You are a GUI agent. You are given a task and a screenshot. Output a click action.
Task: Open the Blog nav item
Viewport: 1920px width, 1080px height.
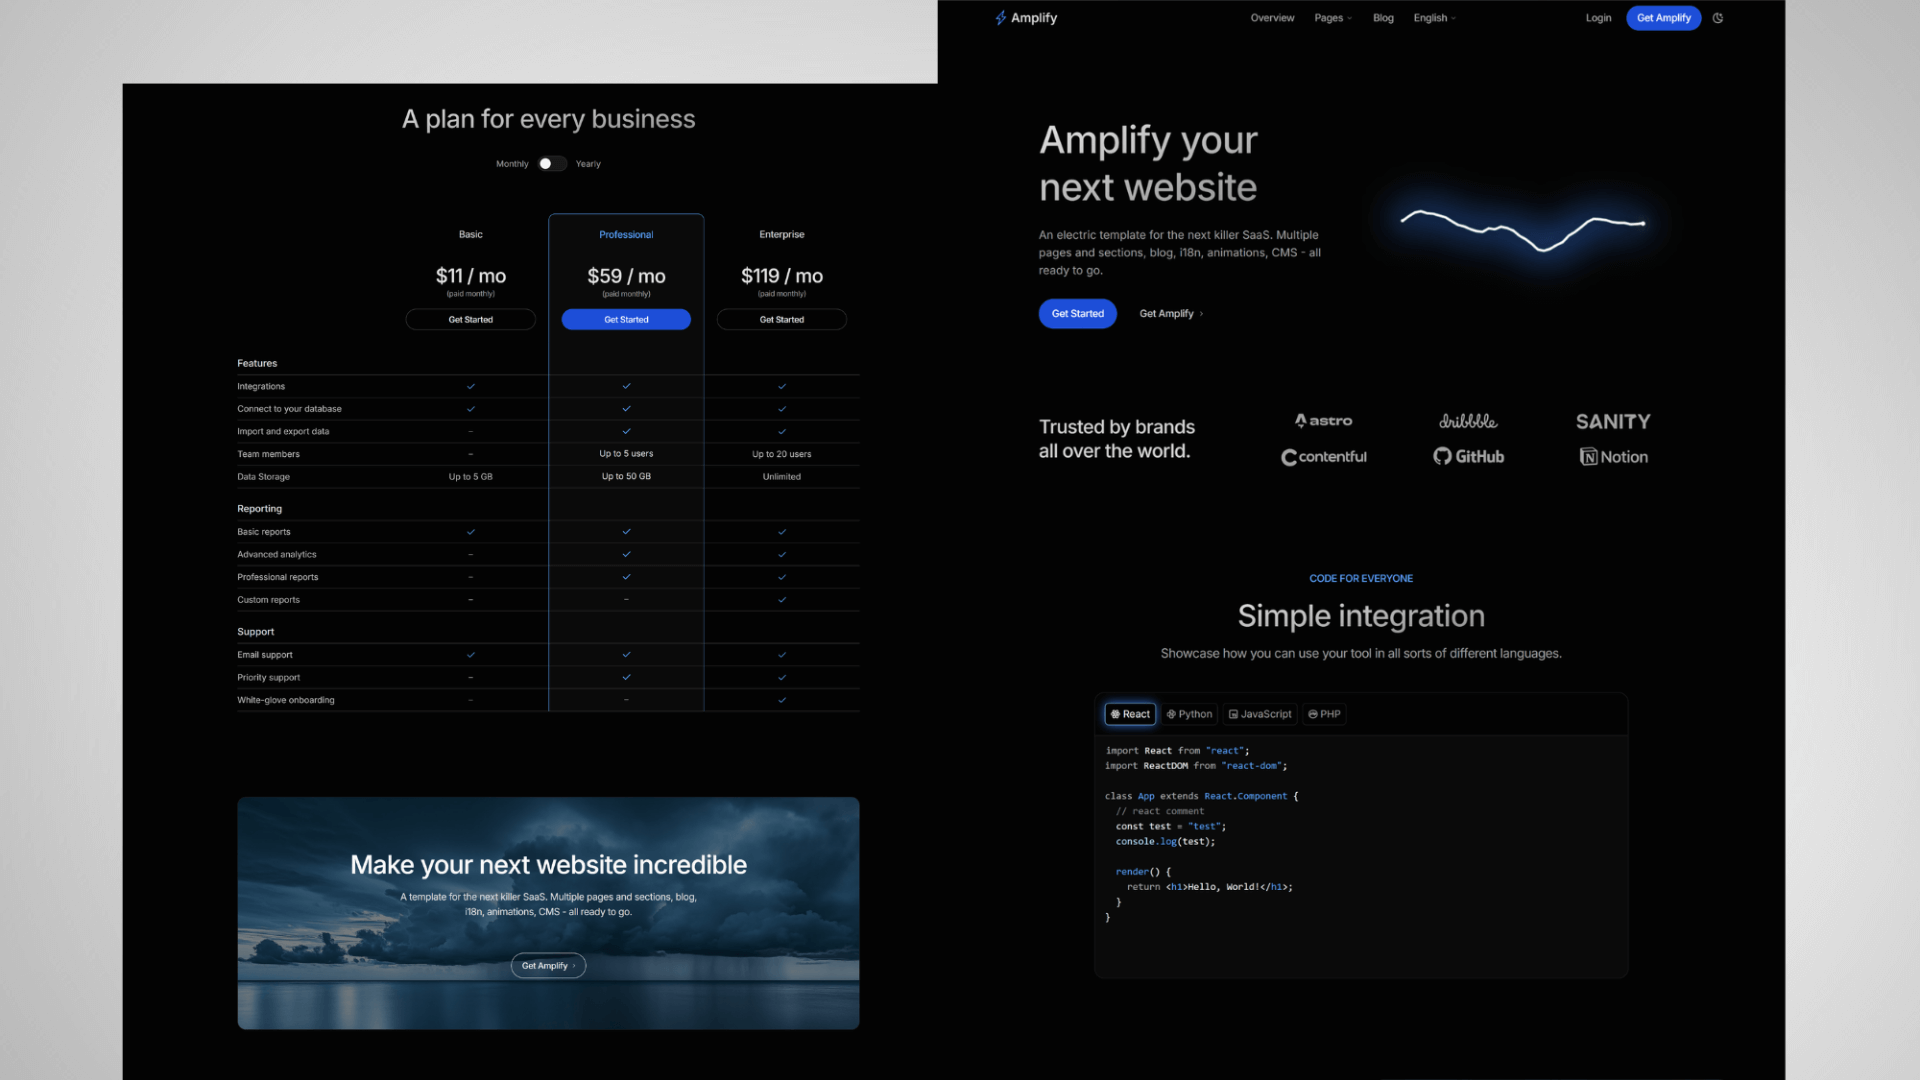point(1383,18)
